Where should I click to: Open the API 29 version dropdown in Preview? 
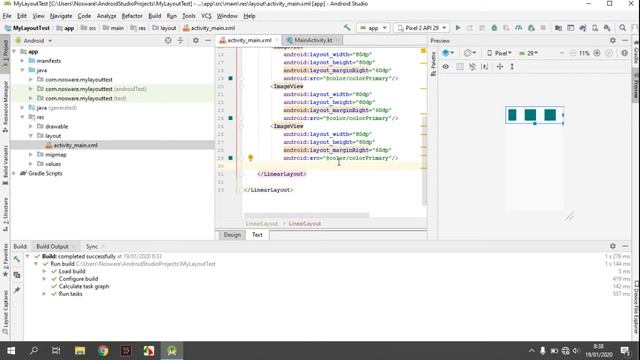[528, 53]
